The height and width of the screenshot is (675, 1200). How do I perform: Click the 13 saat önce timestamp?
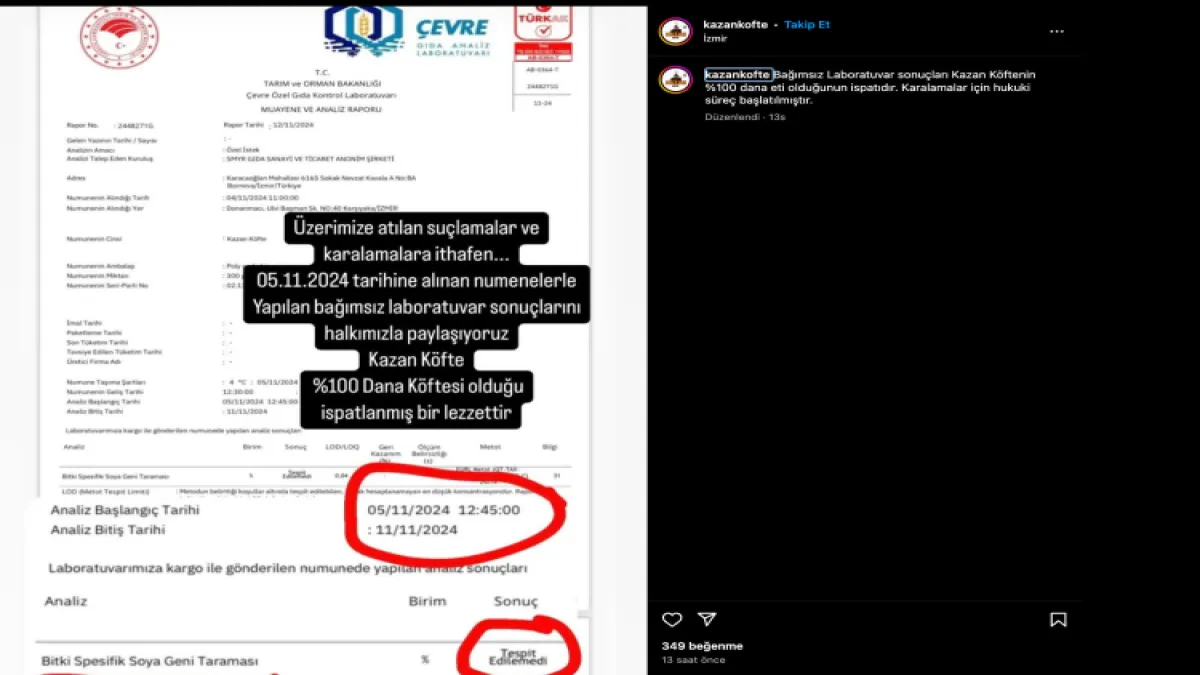(693, 660)
